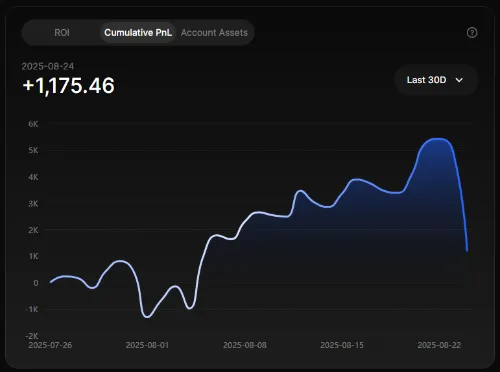Screen dimensions: 500x372
Task: Open the Last 30D range dropdown
Action: 436,80
